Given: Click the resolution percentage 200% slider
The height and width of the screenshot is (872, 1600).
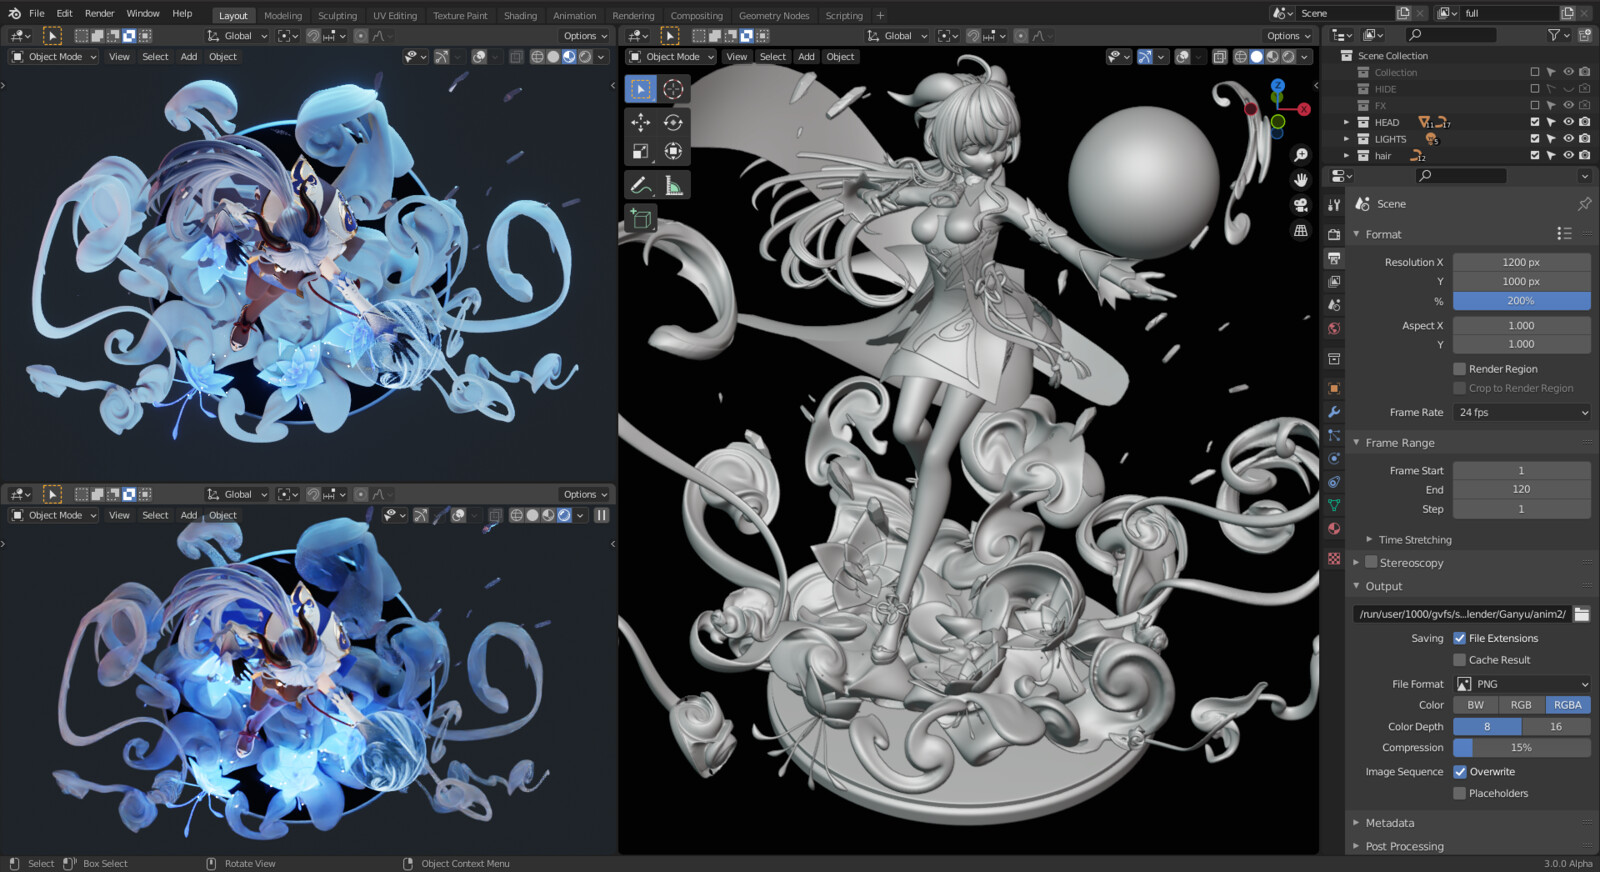Looking at the screenshot, I should [1521, 301].
